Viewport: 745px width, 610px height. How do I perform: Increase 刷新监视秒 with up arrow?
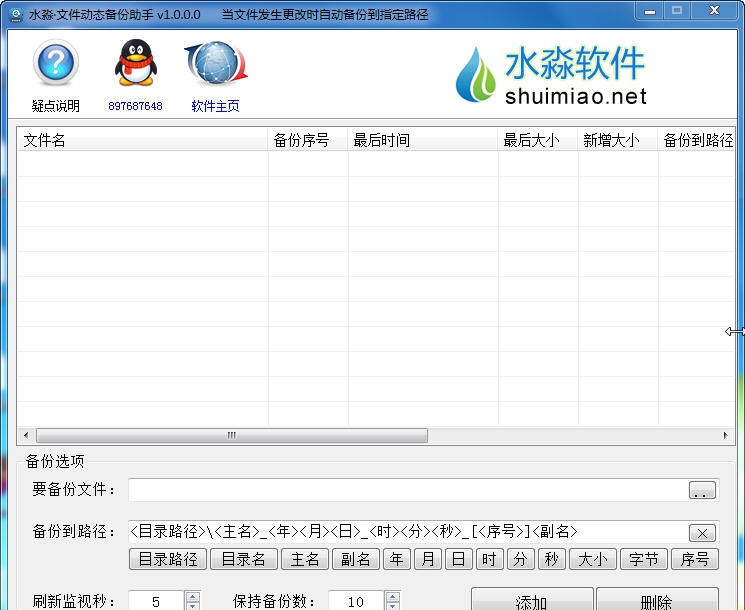pos(192,596)
